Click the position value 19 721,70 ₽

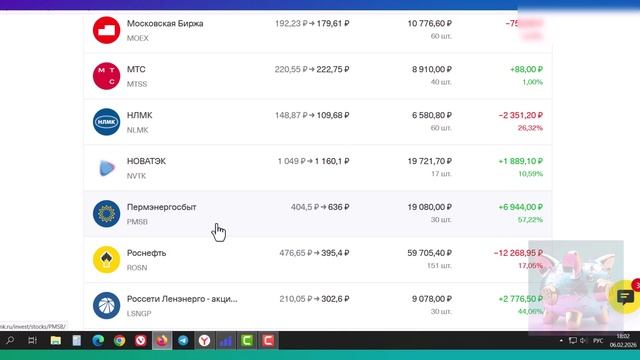tap(429, 161)
